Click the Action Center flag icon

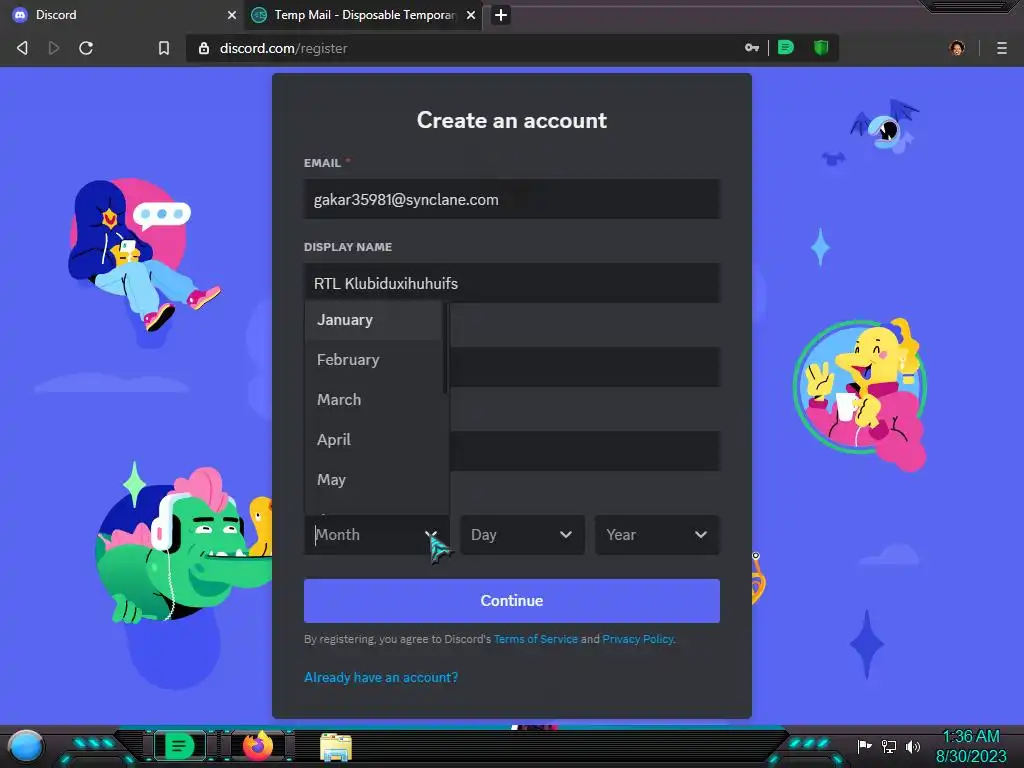(864, 746)
